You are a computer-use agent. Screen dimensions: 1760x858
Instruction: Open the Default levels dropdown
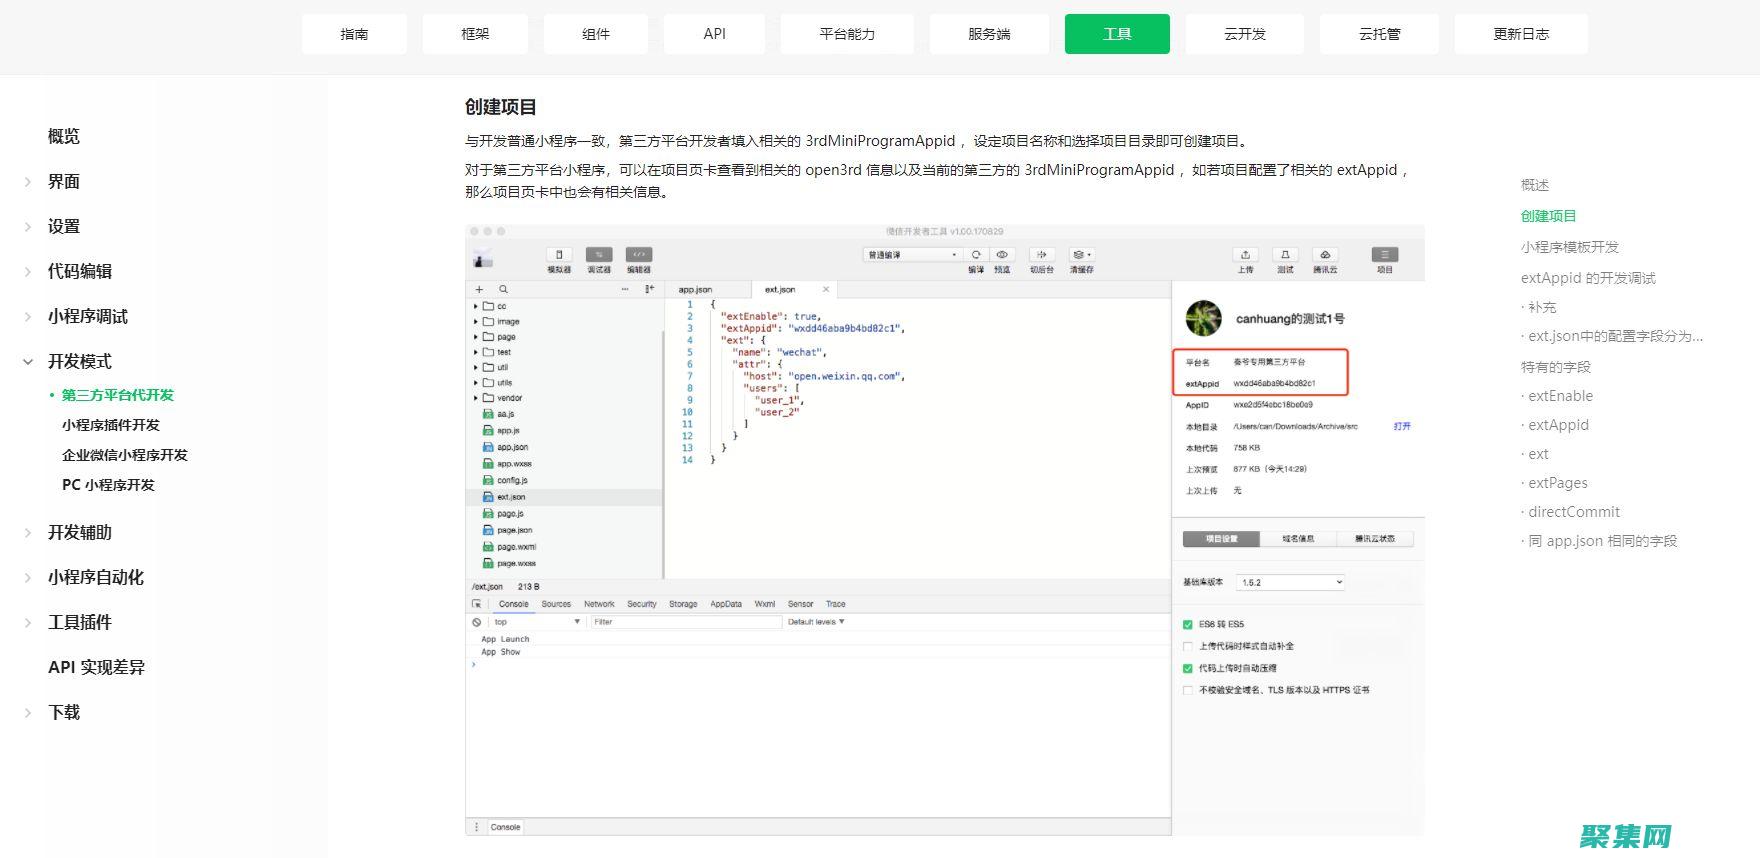click(816, 622)
